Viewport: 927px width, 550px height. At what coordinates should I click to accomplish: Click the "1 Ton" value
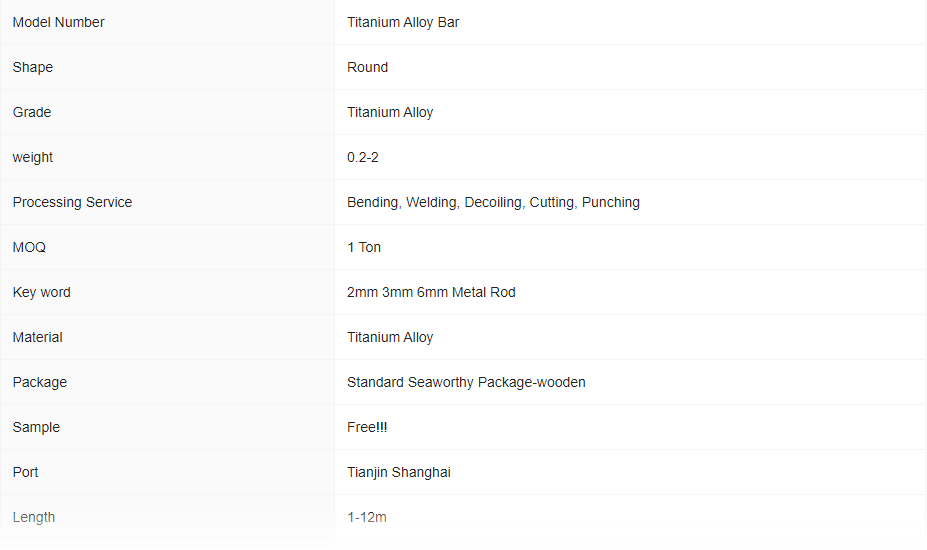coord(364,247)
